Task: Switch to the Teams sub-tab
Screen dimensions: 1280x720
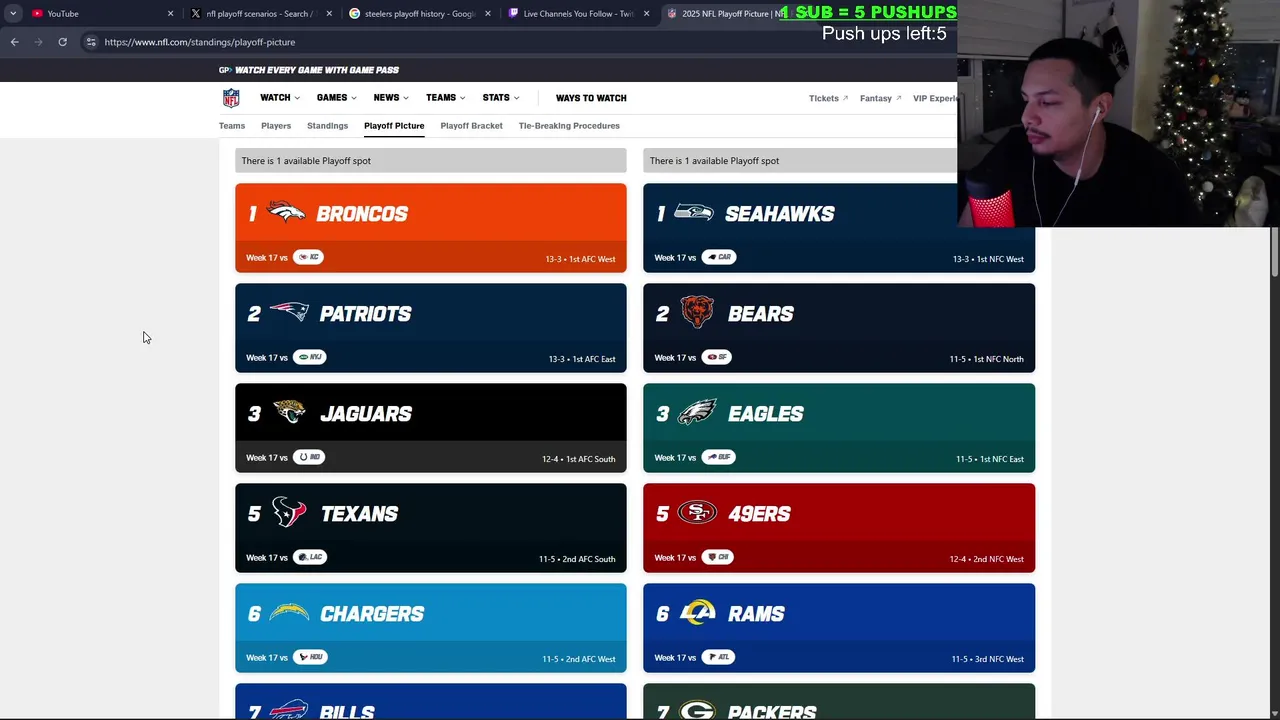Action: [232, 126]
